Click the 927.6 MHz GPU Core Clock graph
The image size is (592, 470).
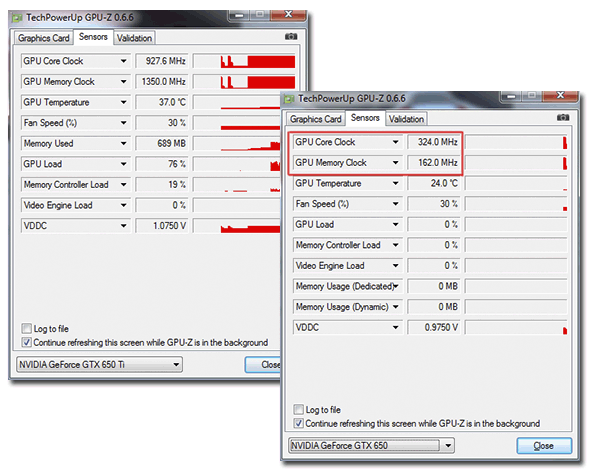tap(244, 61)
